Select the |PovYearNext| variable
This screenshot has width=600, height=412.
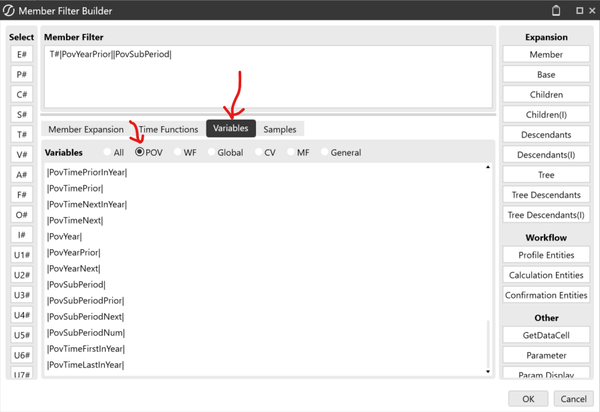tap(73, 269)
